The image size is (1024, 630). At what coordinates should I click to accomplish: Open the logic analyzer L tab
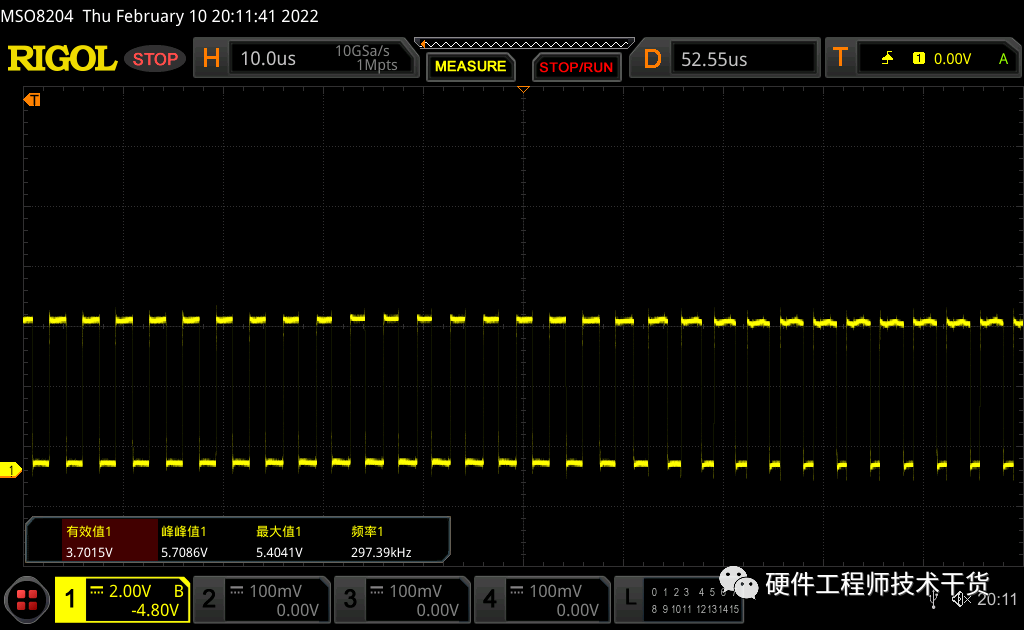pyautogui.click(x=630, y=598)
